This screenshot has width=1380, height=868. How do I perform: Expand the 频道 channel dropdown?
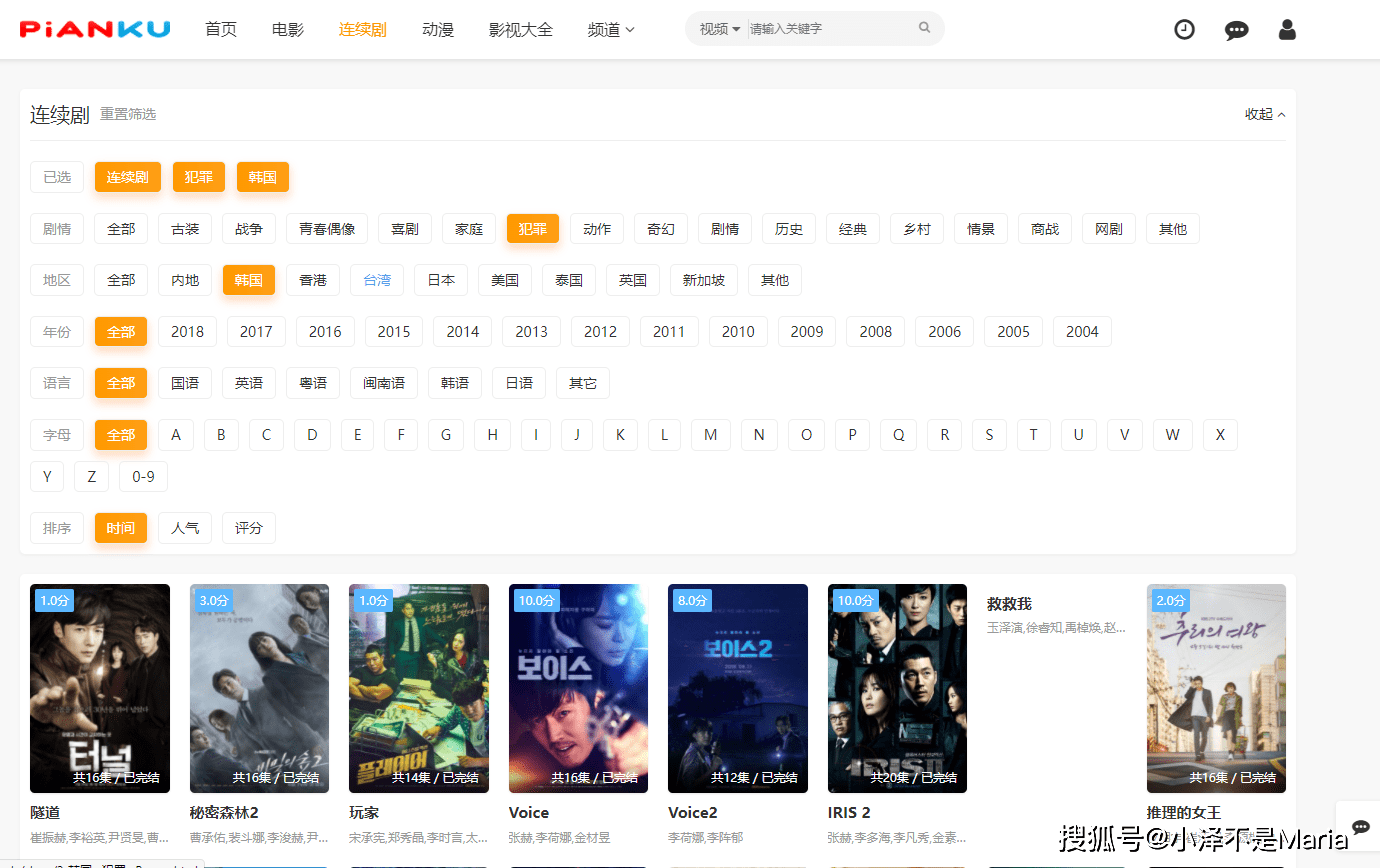click(610, 29)
